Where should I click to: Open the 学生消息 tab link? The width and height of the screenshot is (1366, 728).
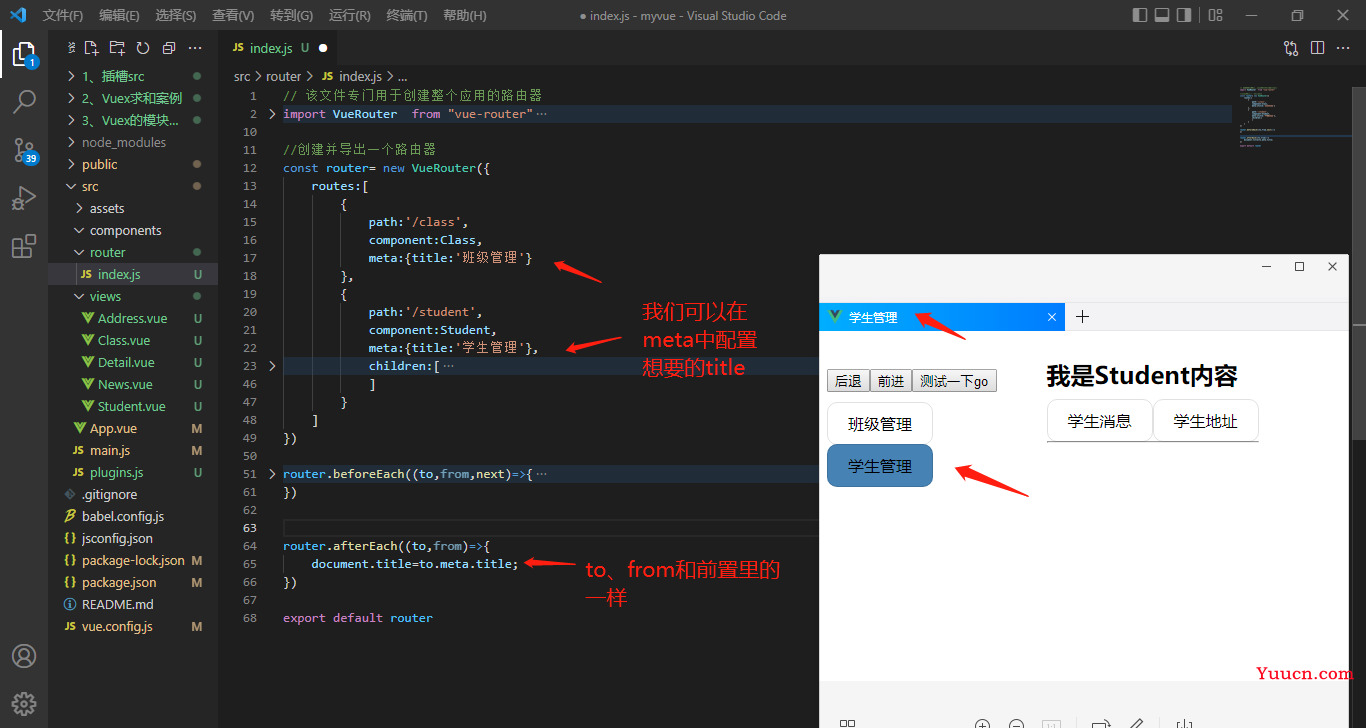[1100, 421]
